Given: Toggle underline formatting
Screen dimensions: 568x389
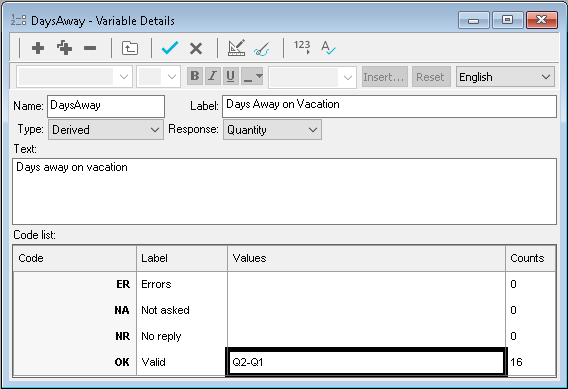Looking at the screenshot, I should [x=230, y=76].
